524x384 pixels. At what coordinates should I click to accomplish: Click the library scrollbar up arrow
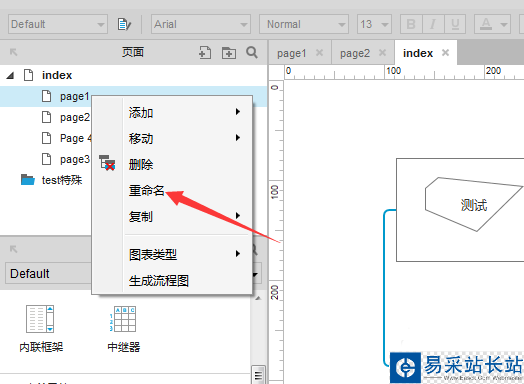click(x=258, y=298)
